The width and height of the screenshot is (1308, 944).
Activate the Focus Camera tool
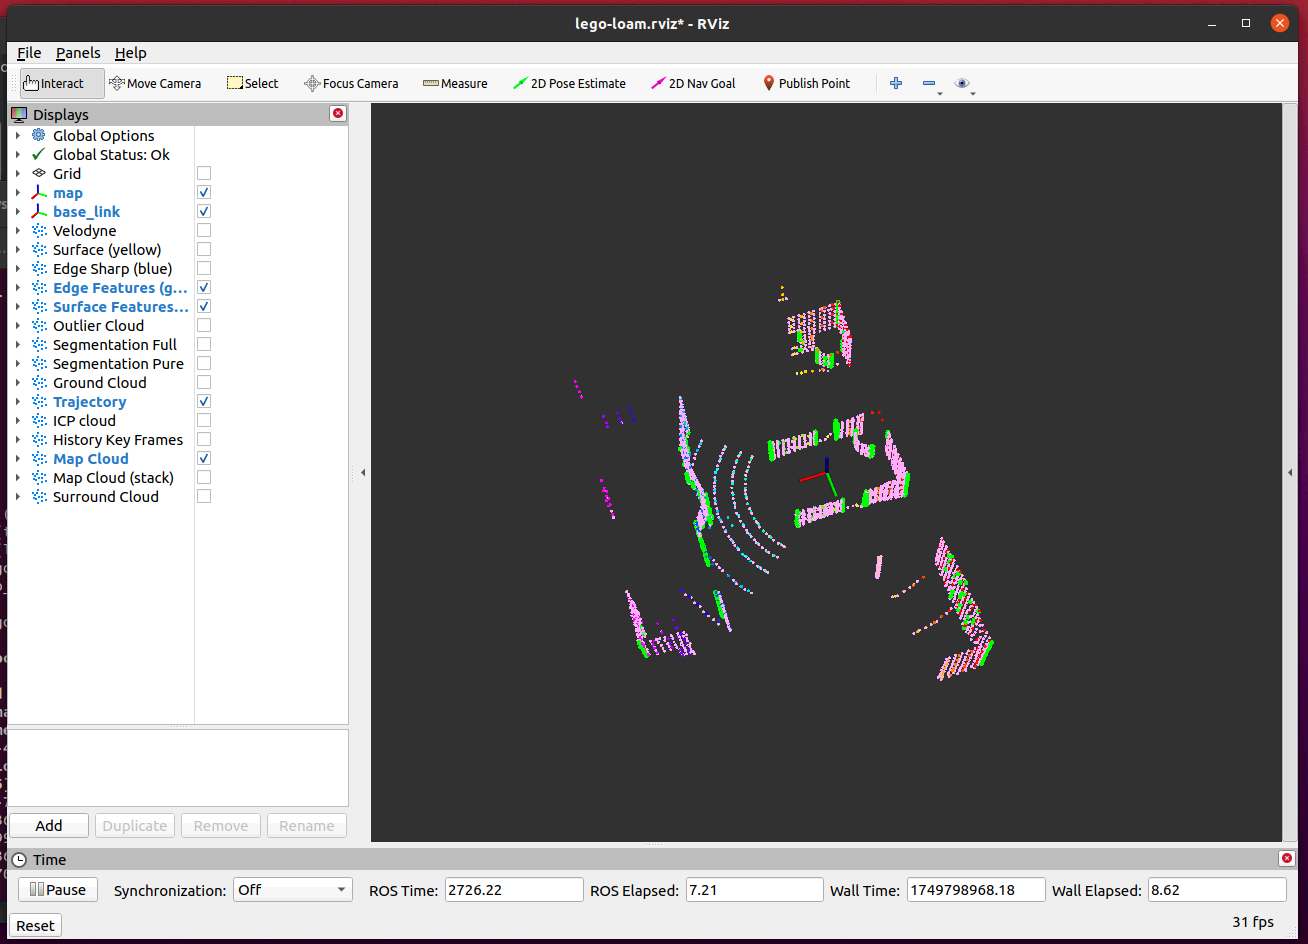point(351,83)
